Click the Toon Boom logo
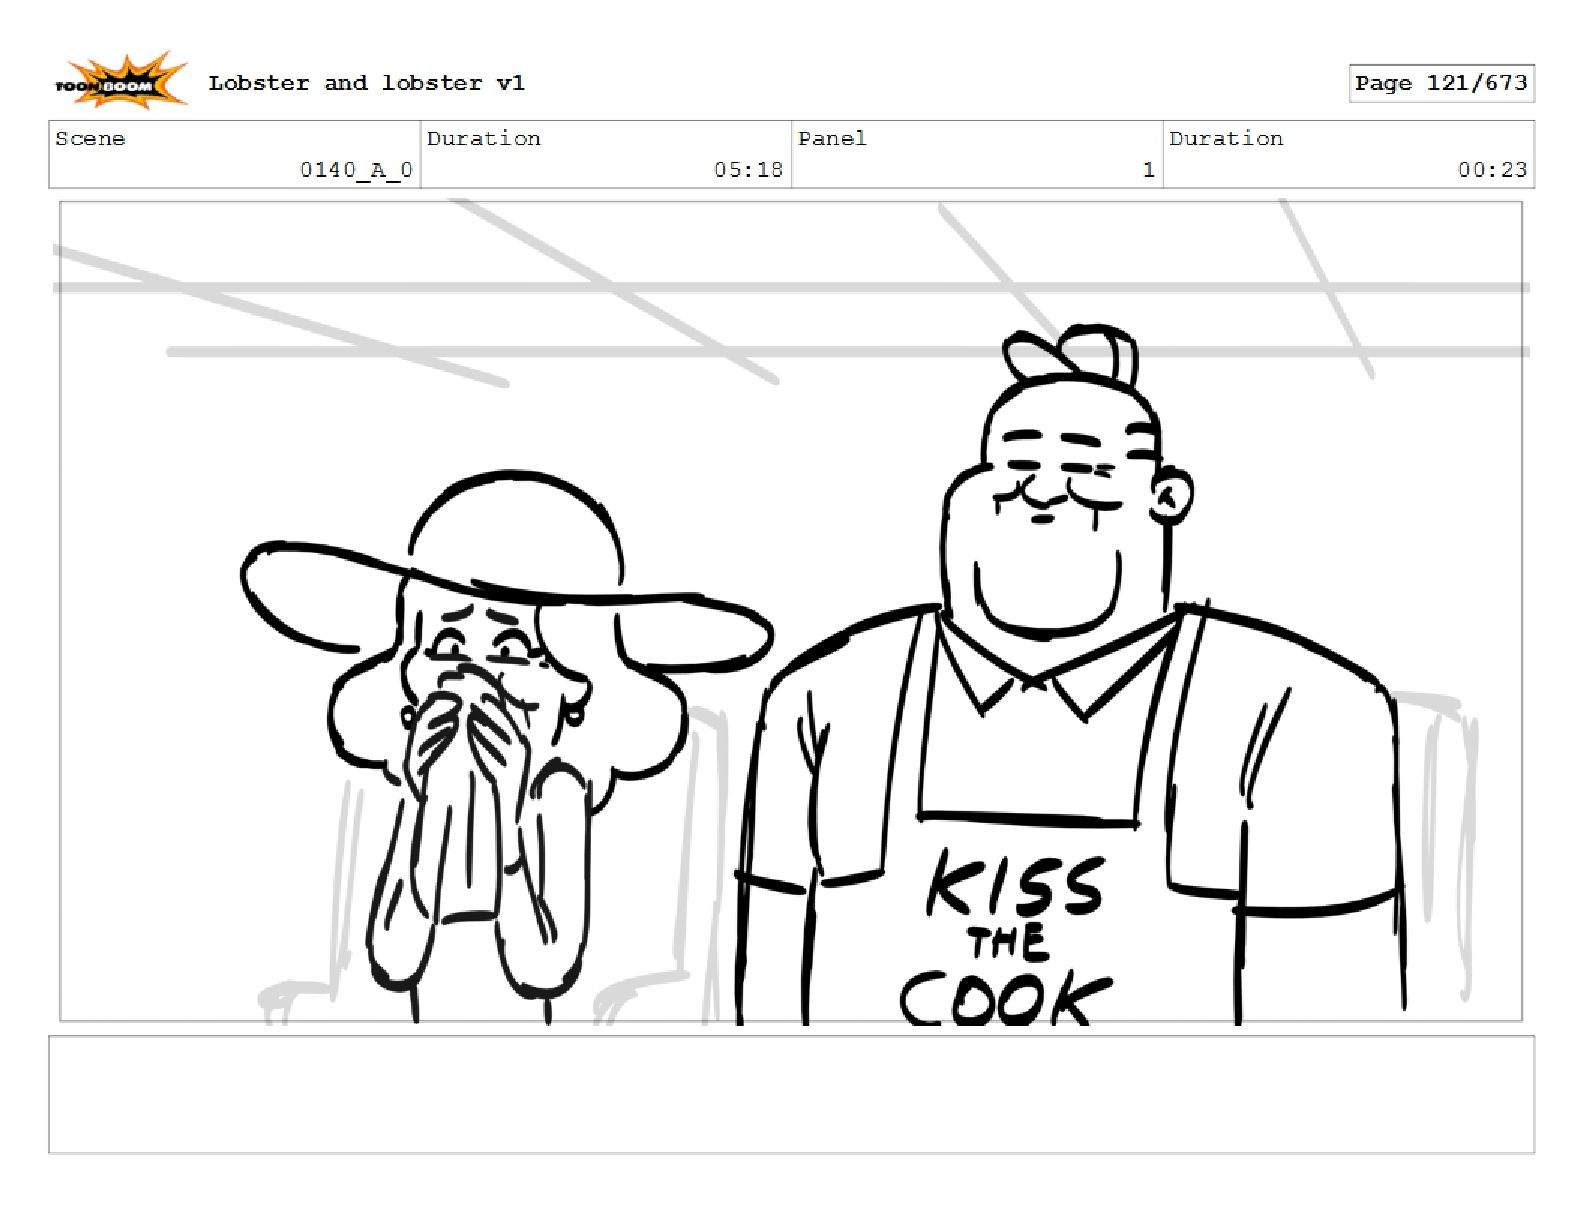 click(120, 81)
